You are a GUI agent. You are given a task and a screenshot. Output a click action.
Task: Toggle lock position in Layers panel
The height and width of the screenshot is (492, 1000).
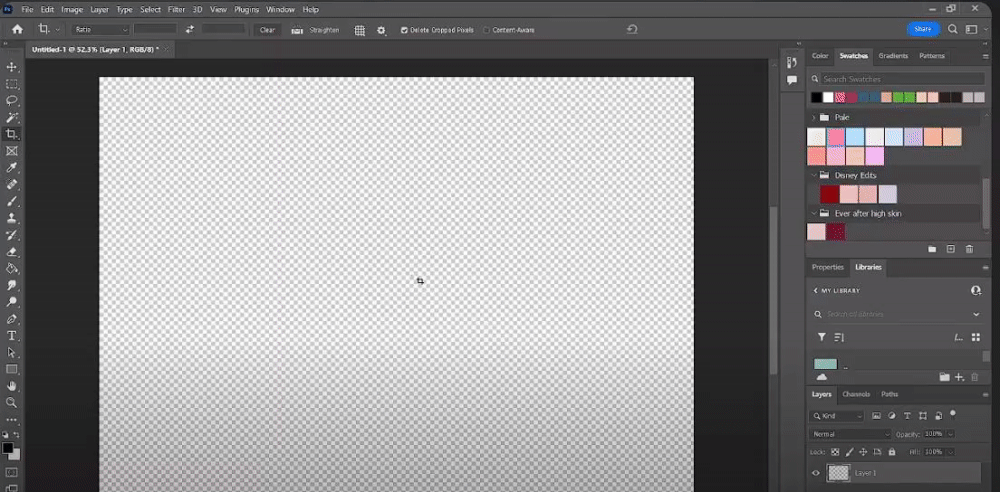[x=864, y=452]
